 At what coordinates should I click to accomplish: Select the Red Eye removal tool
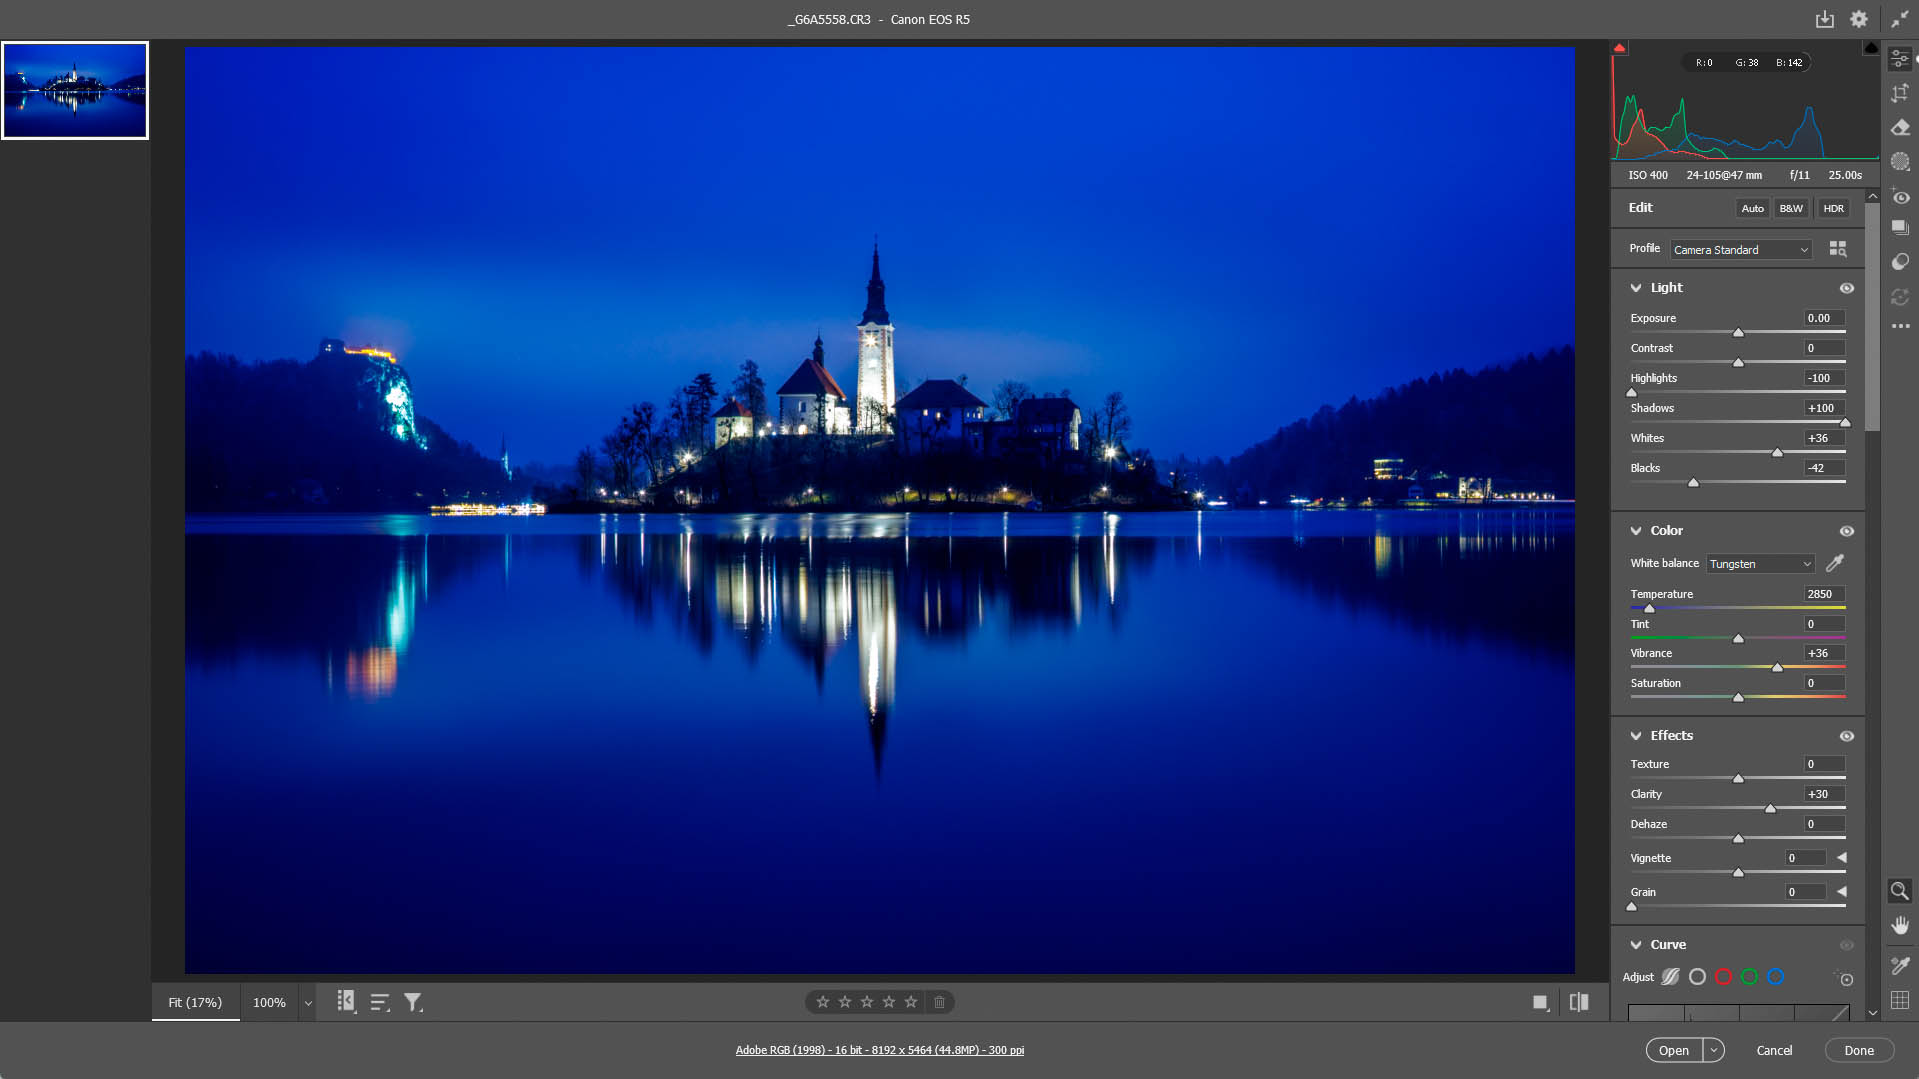click(x=1900, y=197)
